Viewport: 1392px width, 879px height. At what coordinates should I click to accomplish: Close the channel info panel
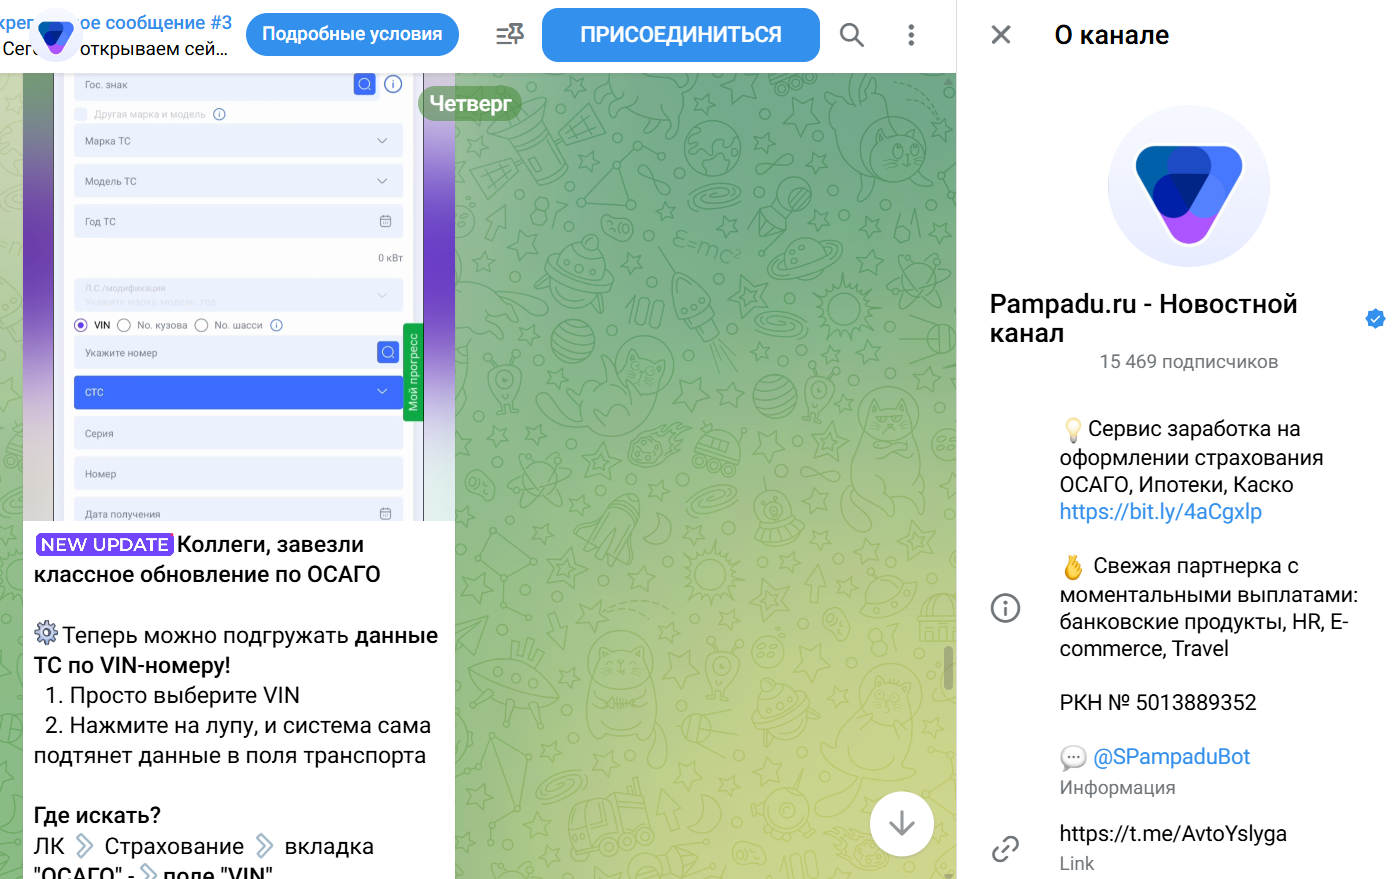pos(1001,35)
